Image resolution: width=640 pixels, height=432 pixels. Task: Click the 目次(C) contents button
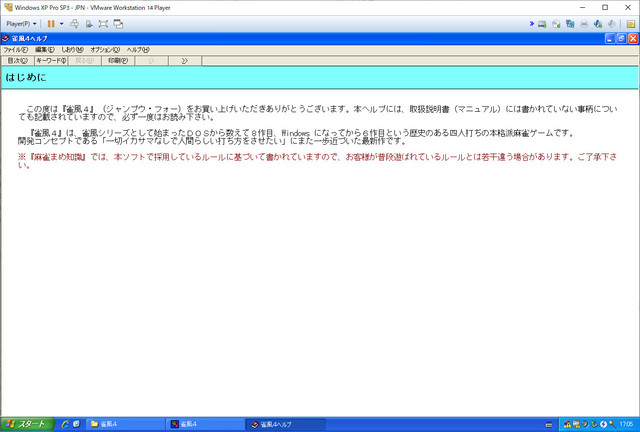18,61
